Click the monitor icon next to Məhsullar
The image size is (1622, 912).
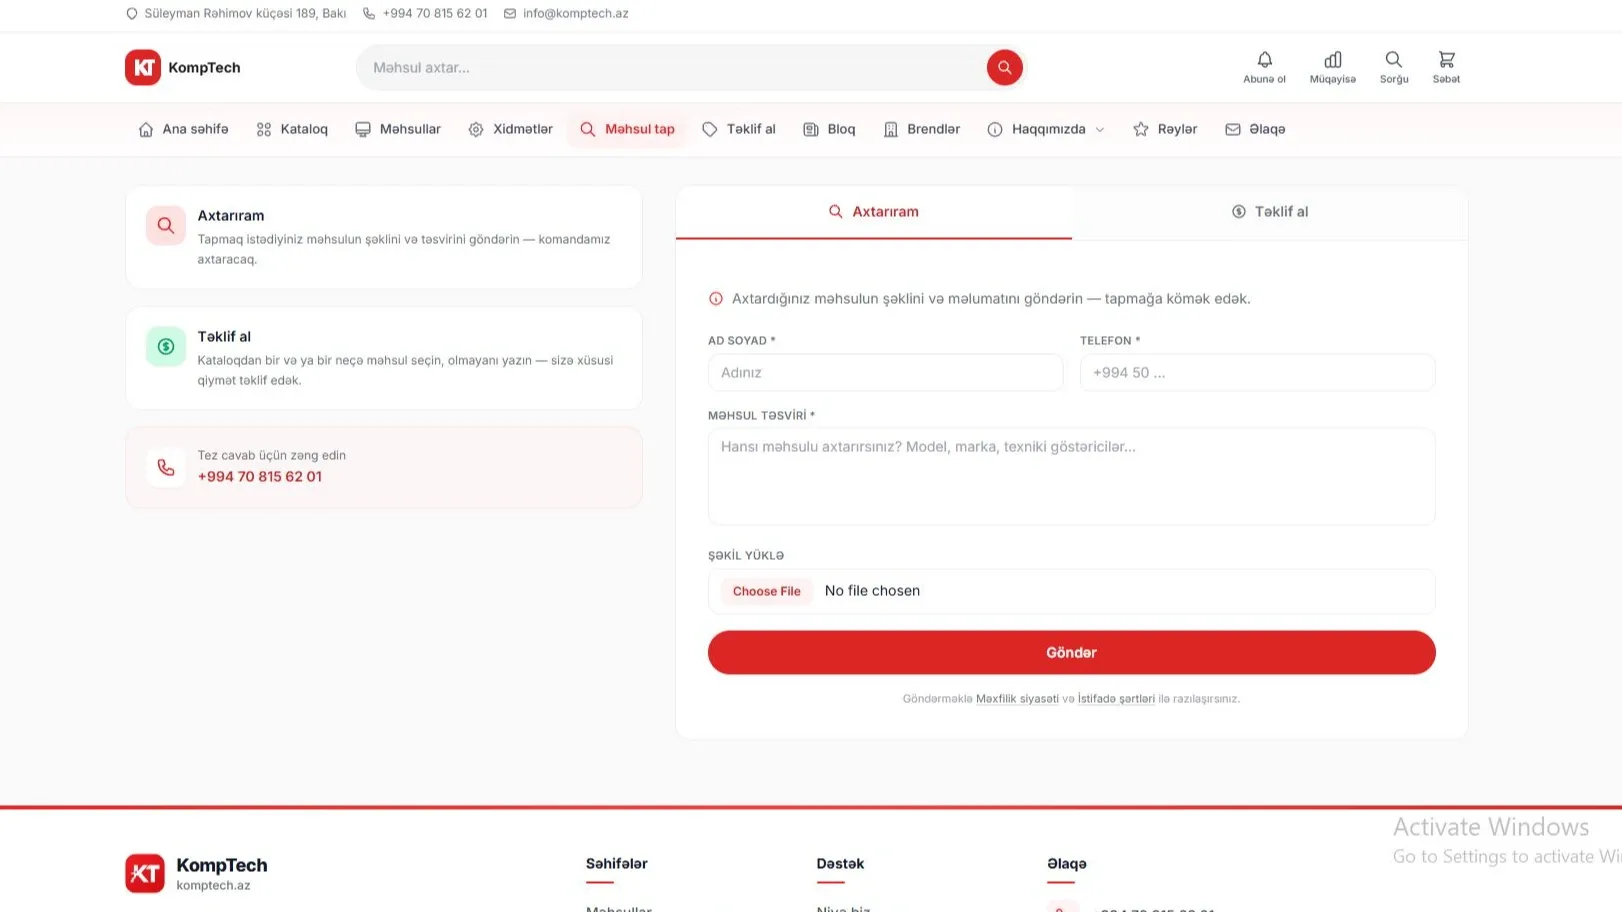click(363, 129)
